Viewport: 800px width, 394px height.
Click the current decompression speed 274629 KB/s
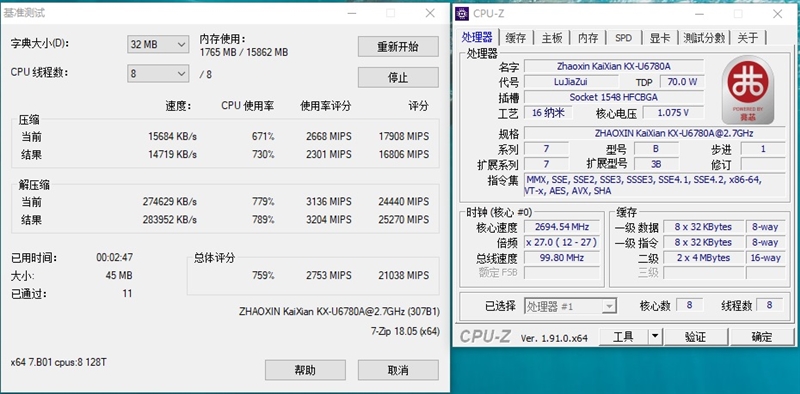(169, 202)
